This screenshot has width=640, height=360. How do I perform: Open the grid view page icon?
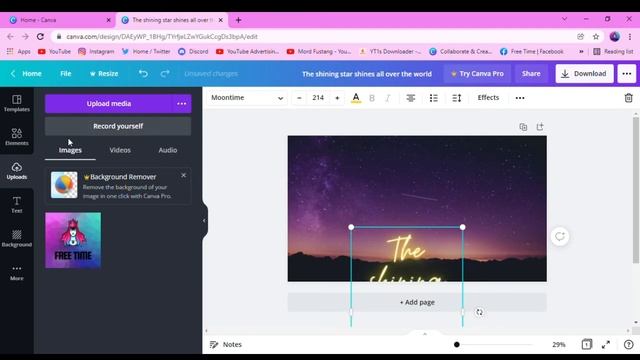(587, 344)
